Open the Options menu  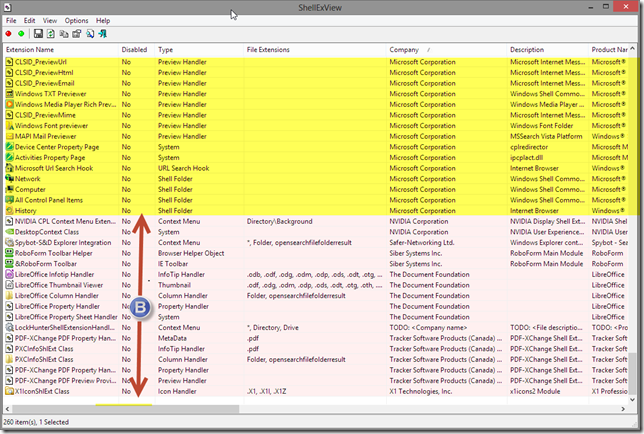pyautogui.click(x=76, y=21)
